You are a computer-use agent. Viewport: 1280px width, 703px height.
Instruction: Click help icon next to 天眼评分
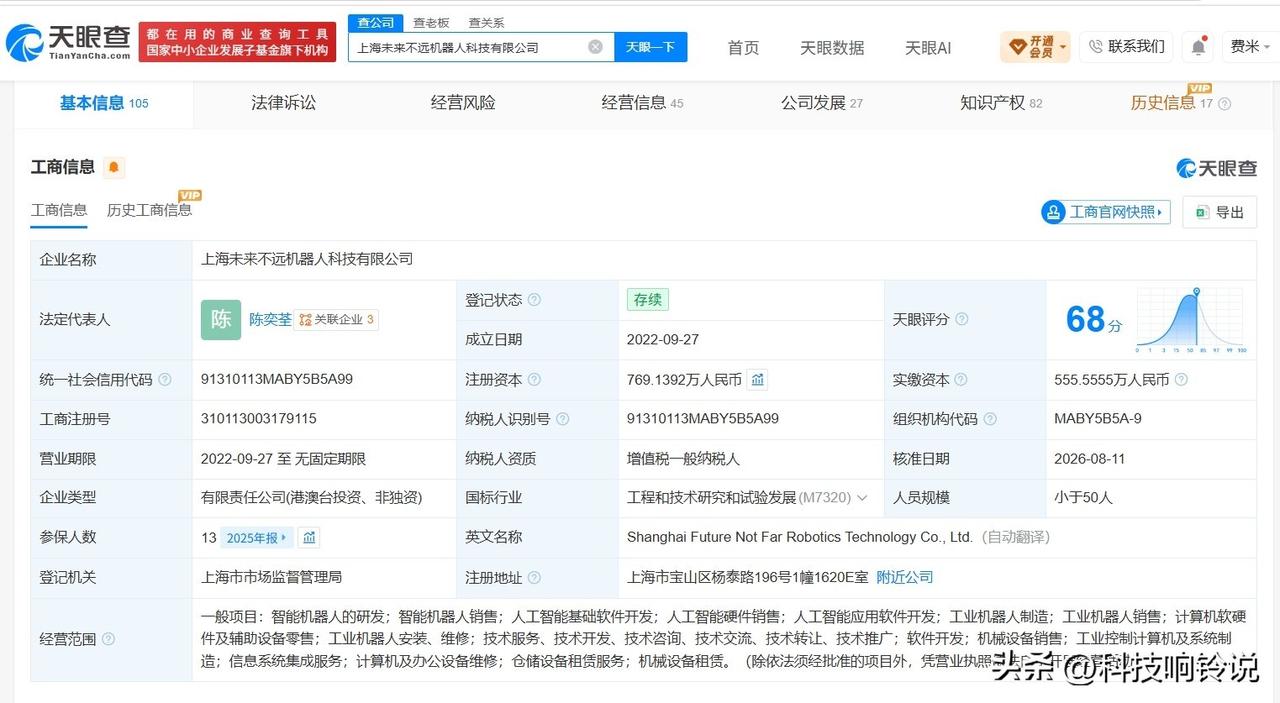pos(961,319)
